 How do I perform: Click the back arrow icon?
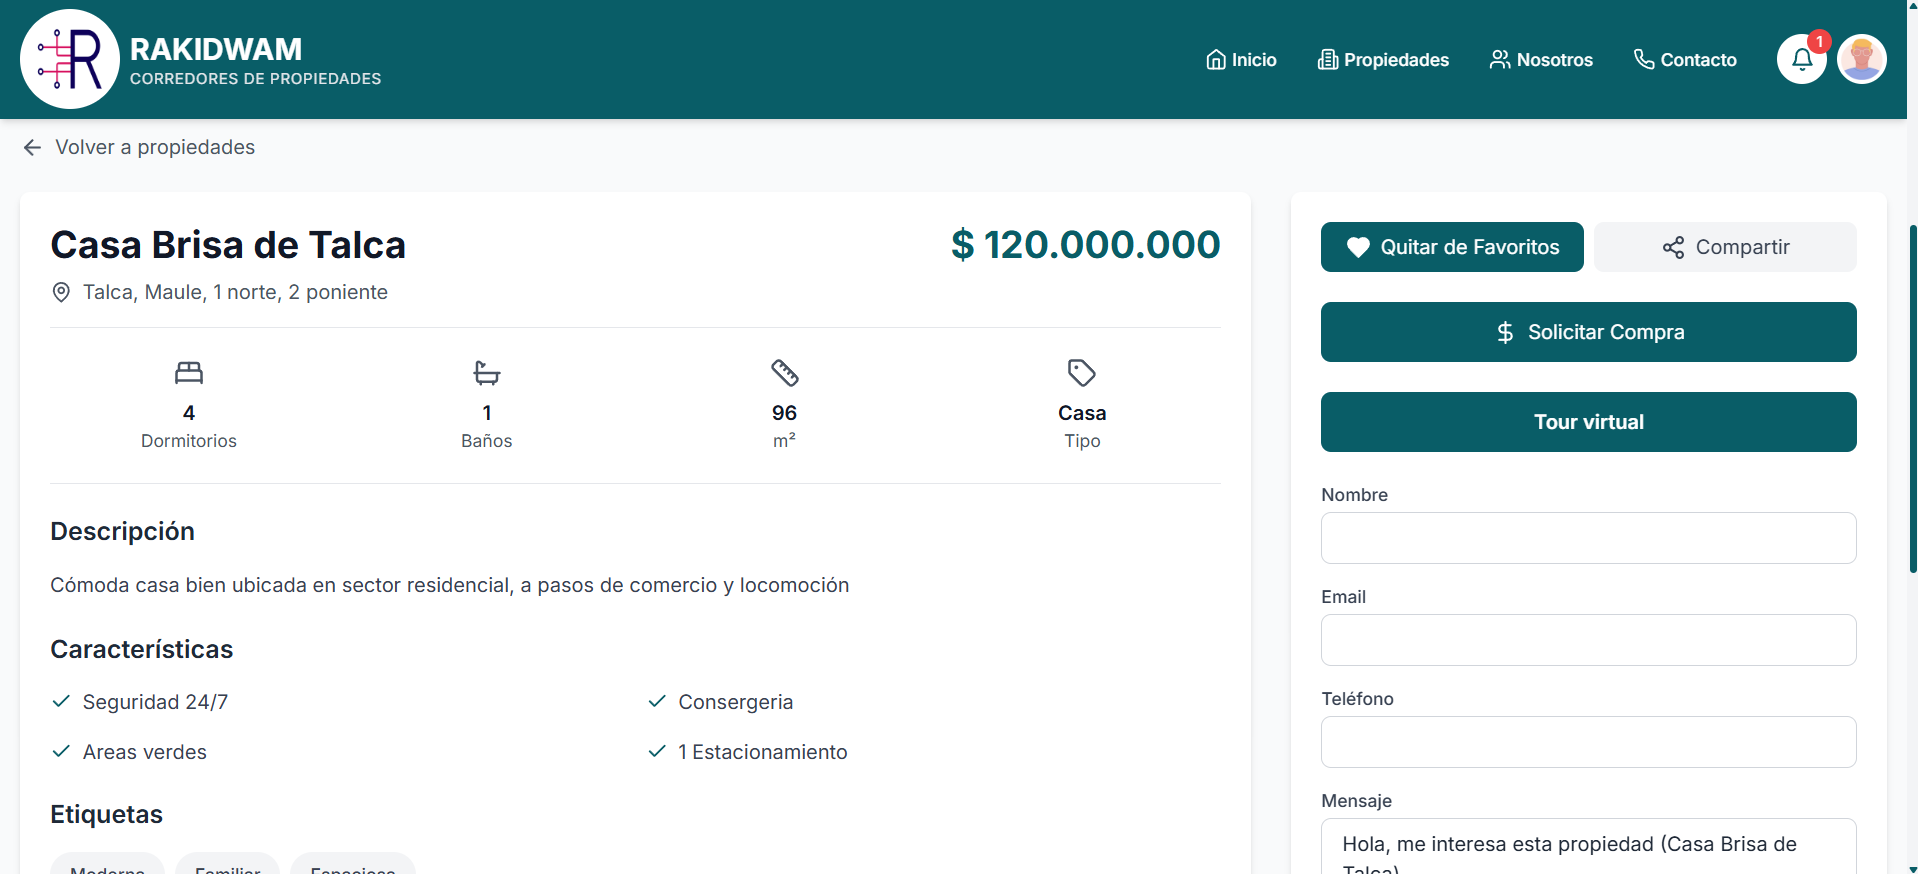(32, 147)
